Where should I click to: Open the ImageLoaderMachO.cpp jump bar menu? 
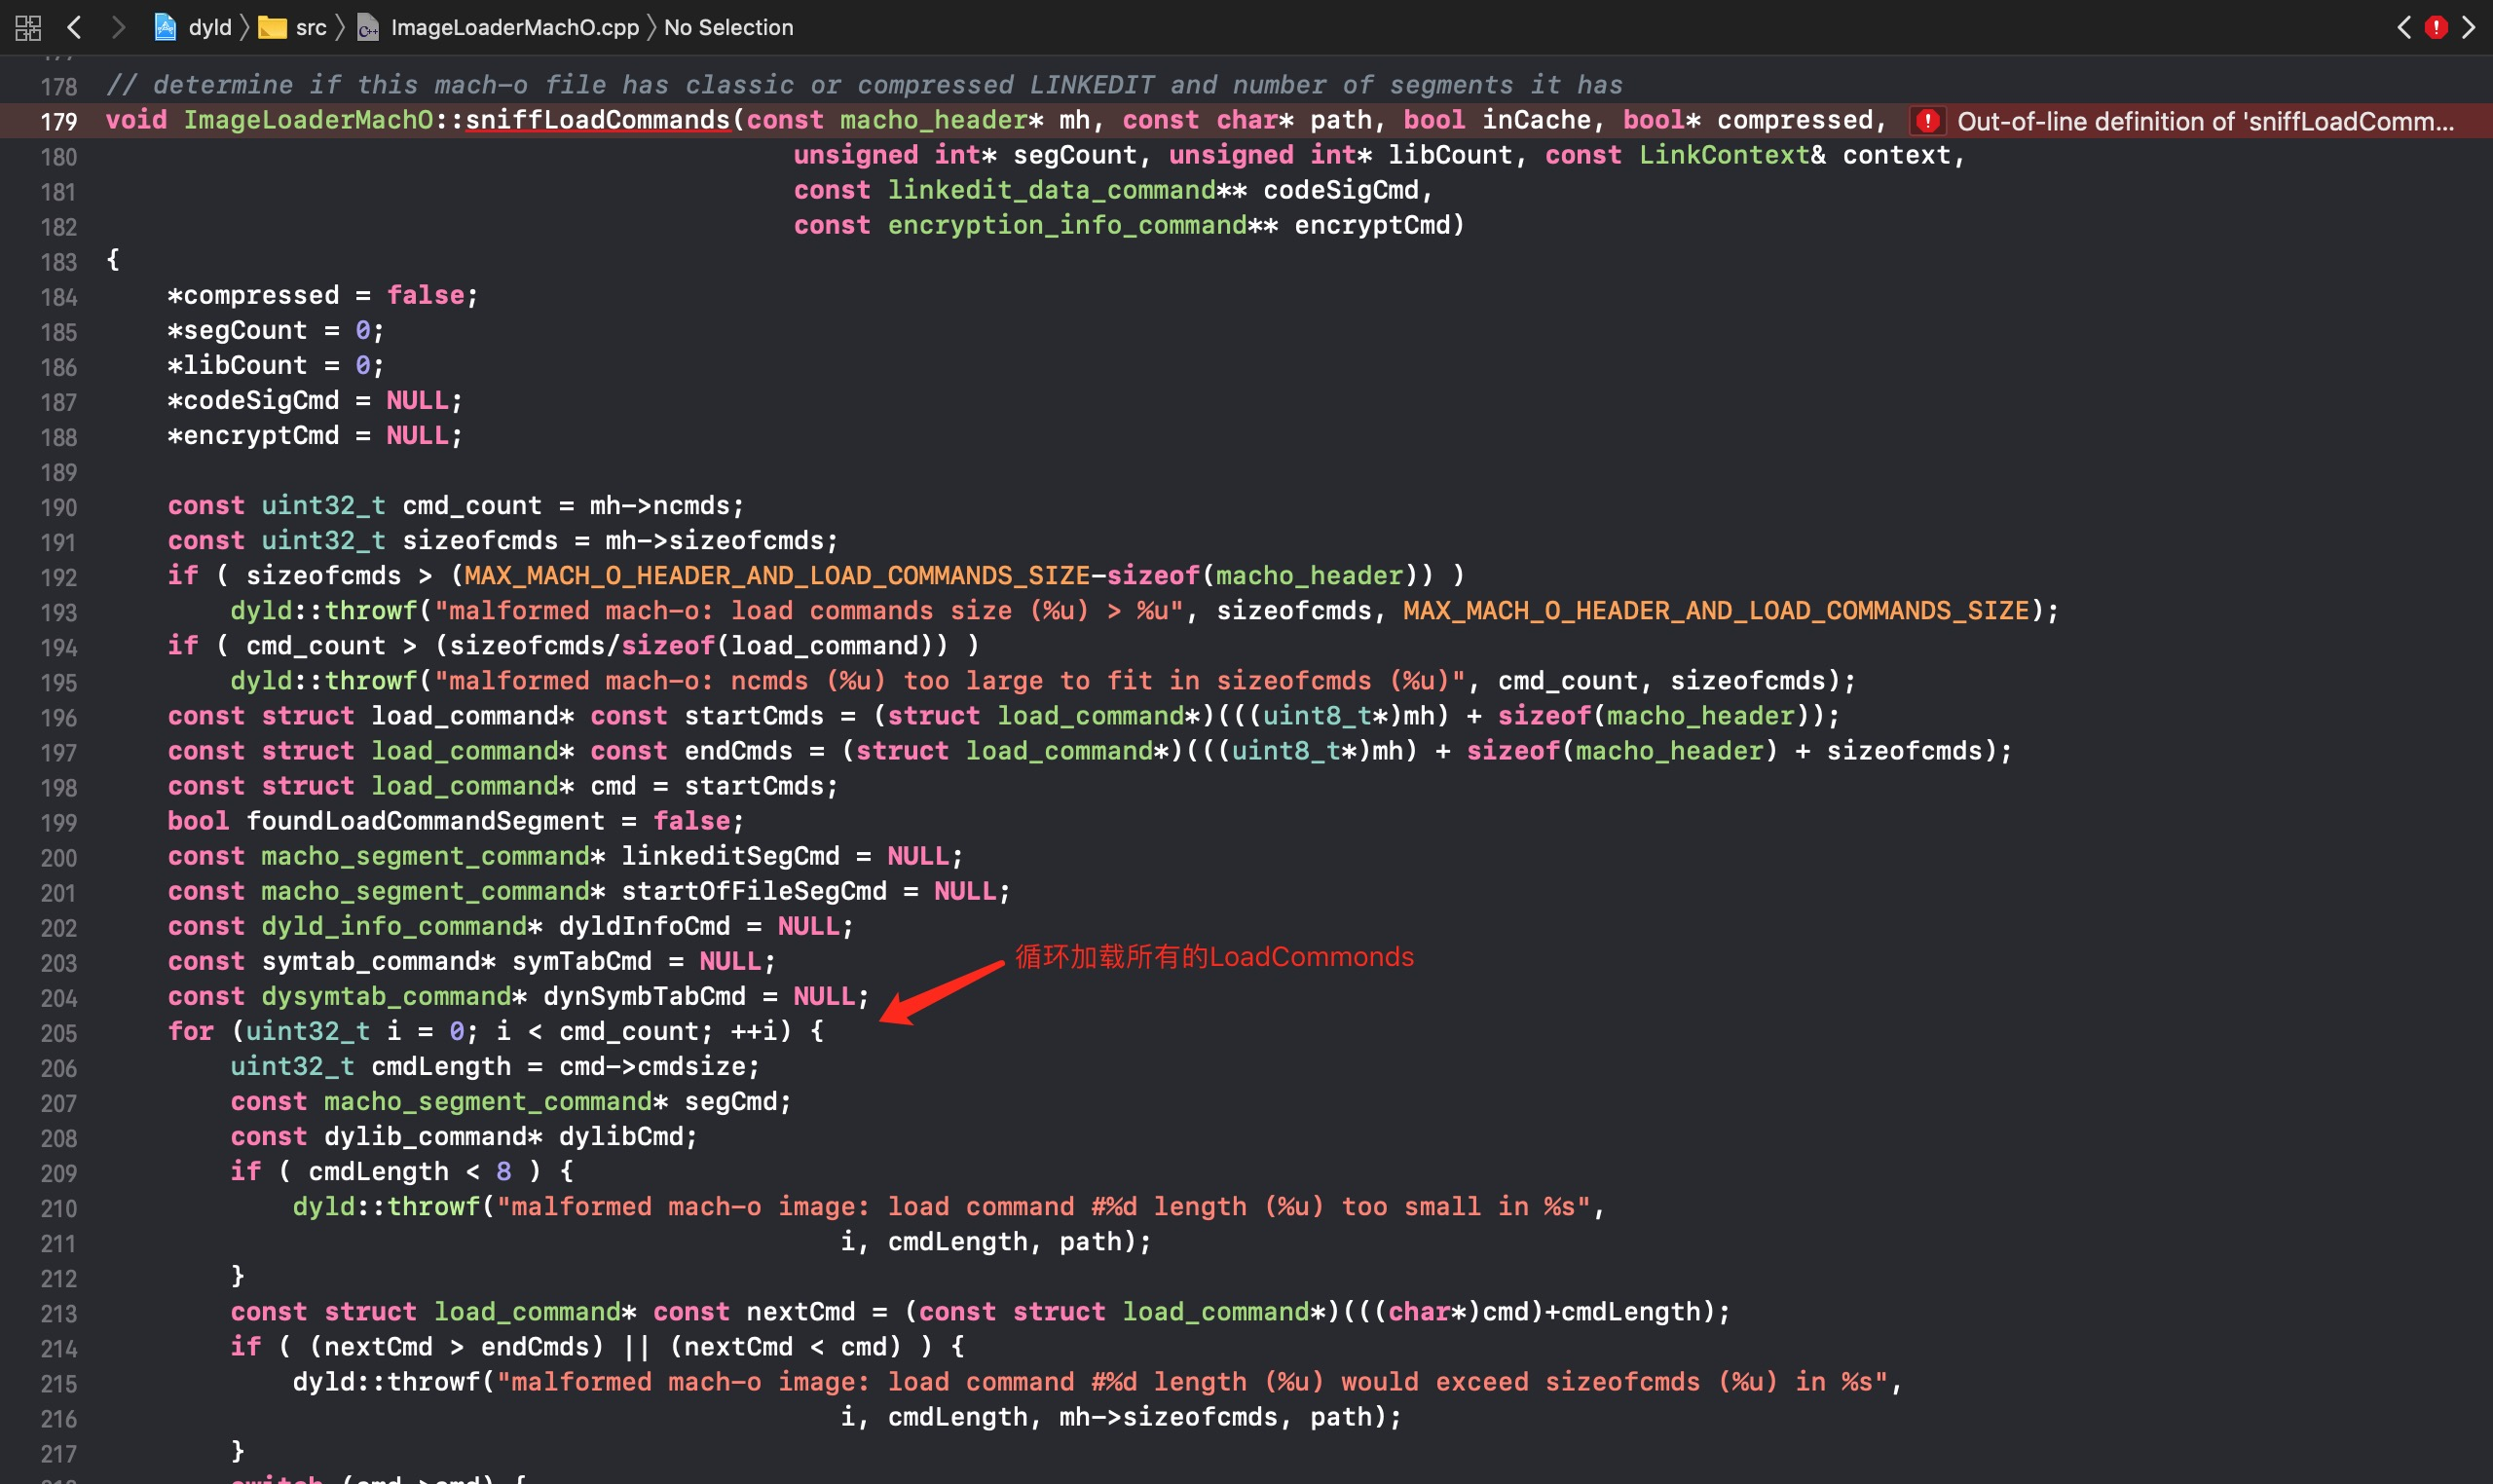coord(514,27)
